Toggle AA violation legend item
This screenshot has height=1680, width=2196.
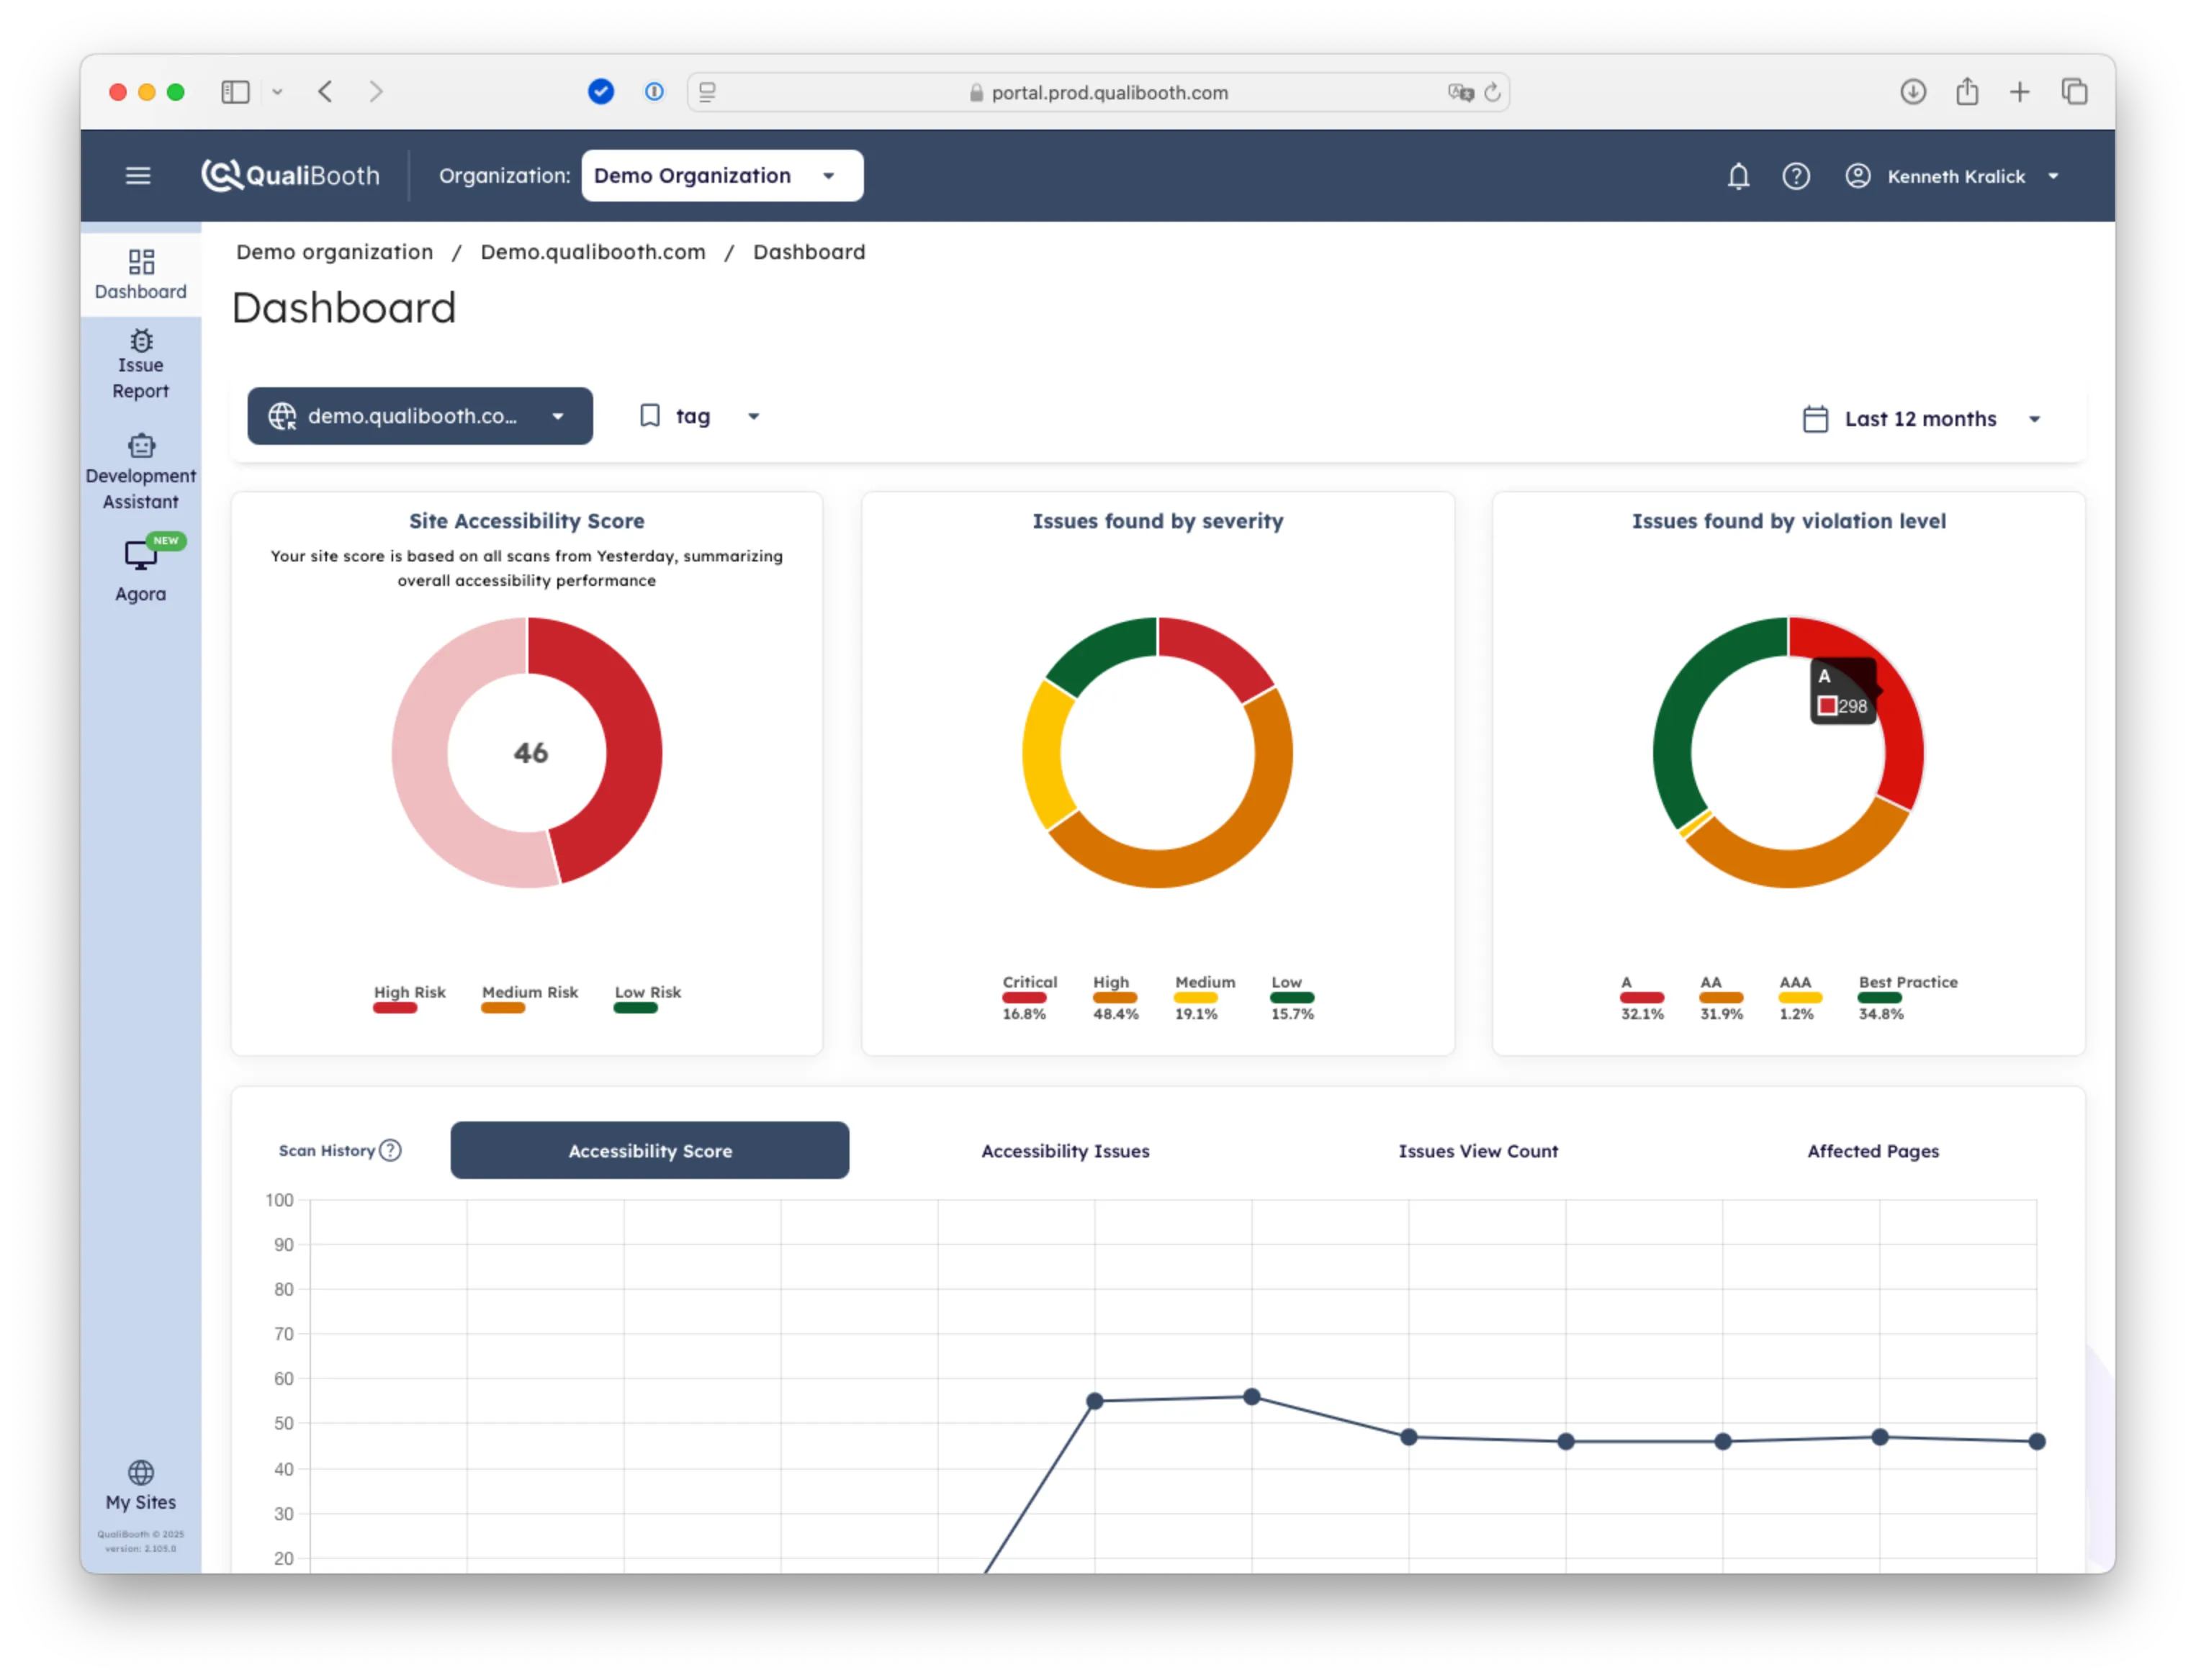tap(1723, 1000)
